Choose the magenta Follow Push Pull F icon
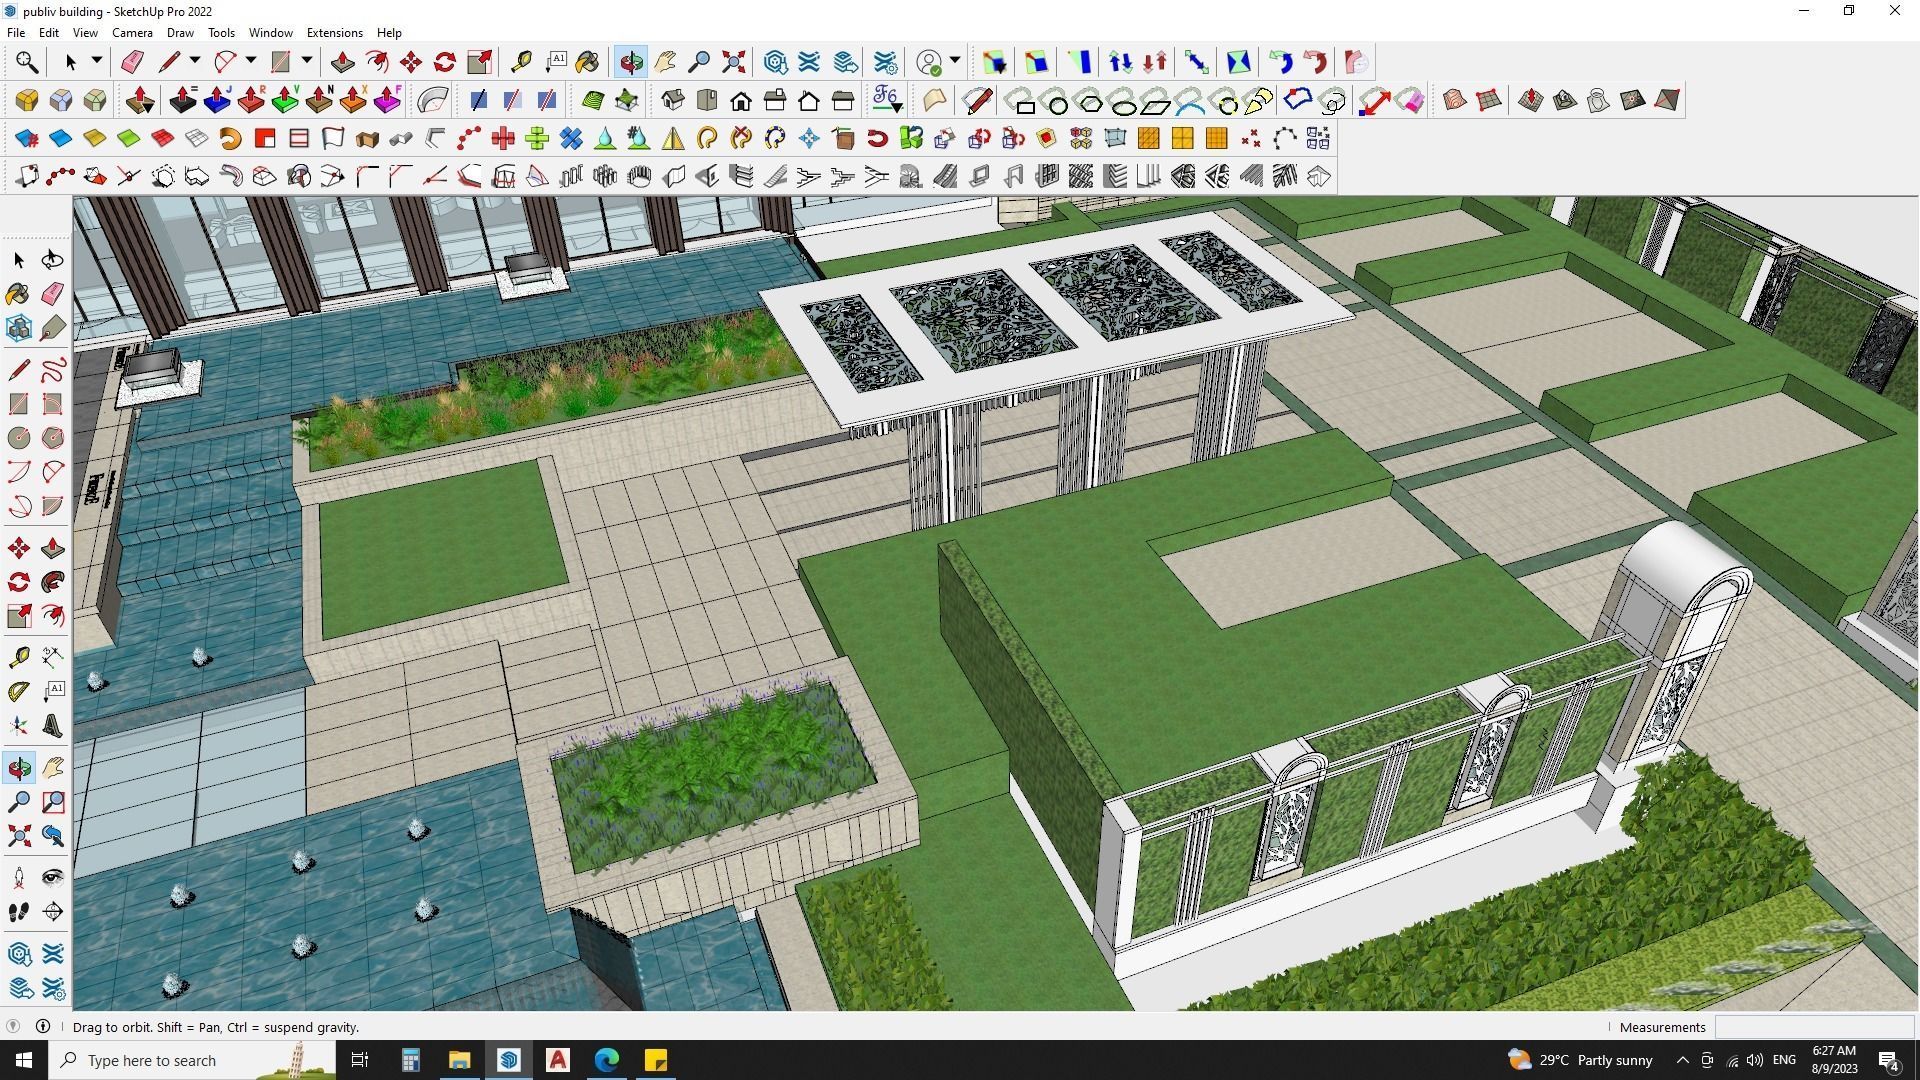The height and width of the screenshot is (1080, 1920). click(387, 100)
